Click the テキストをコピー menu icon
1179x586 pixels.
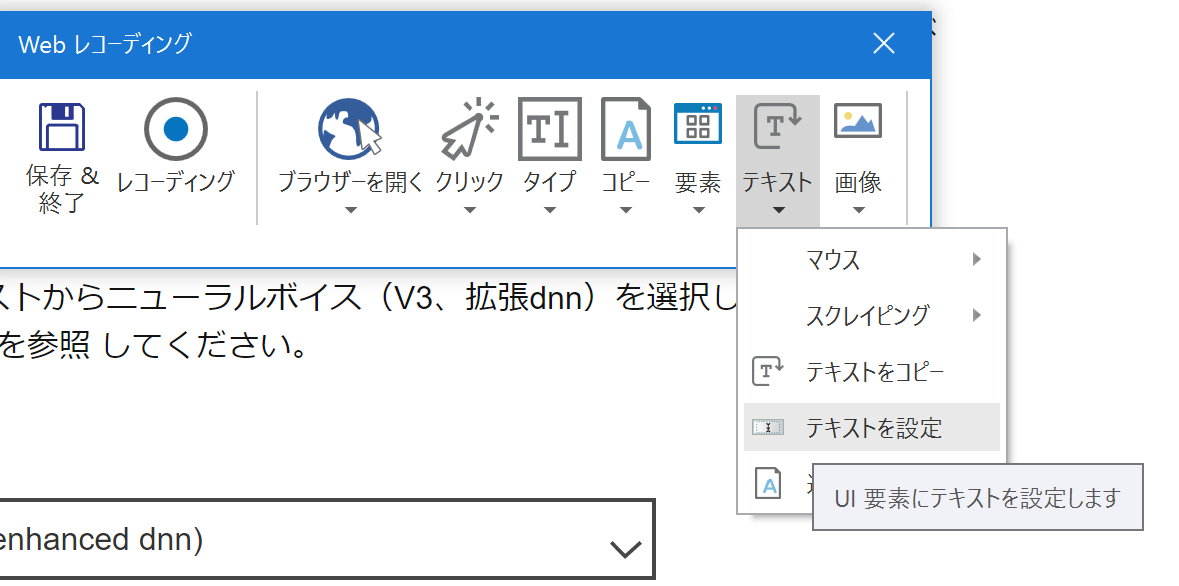768,372
